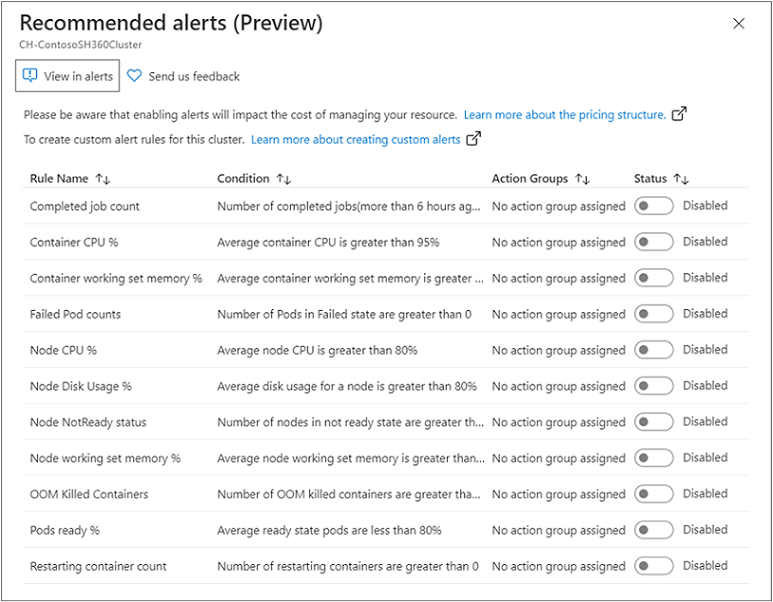
Task: Enable the Completed job count alert
Action: tap(653, 206)
